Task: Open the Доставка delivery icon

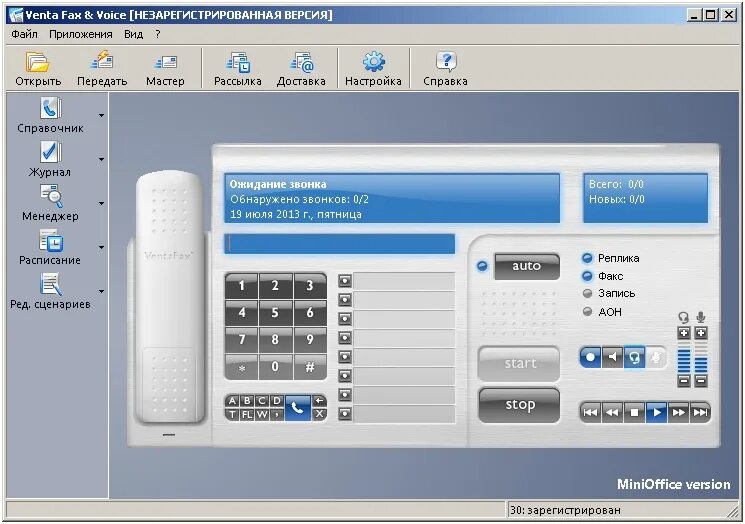Action: pyautogui.click(x=301, y=68)
